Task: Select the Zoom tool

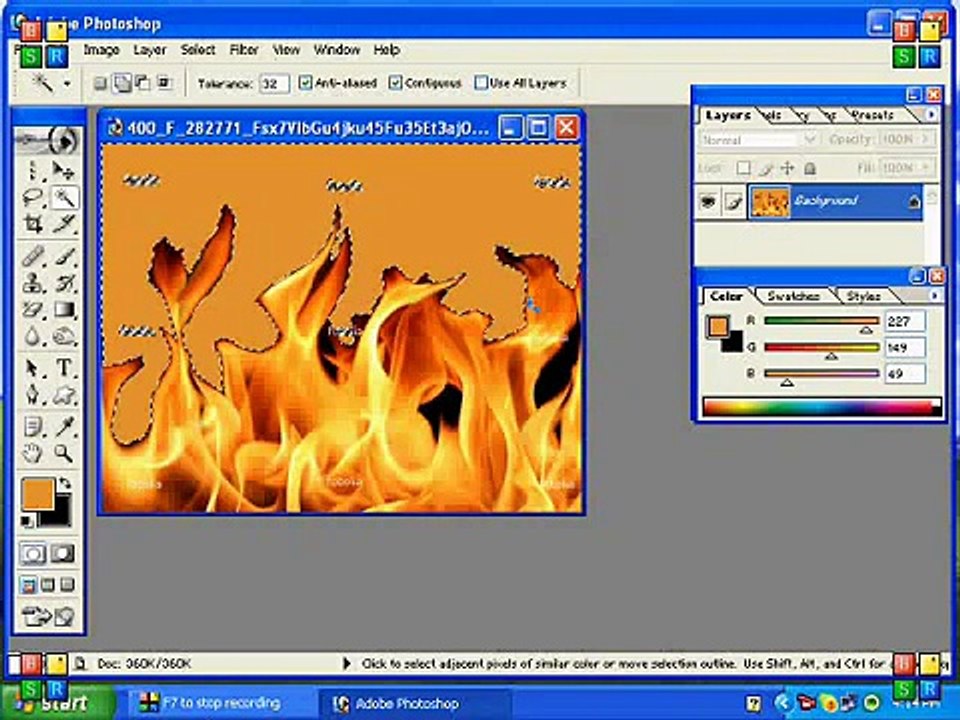Action: [x=63, y=453]
